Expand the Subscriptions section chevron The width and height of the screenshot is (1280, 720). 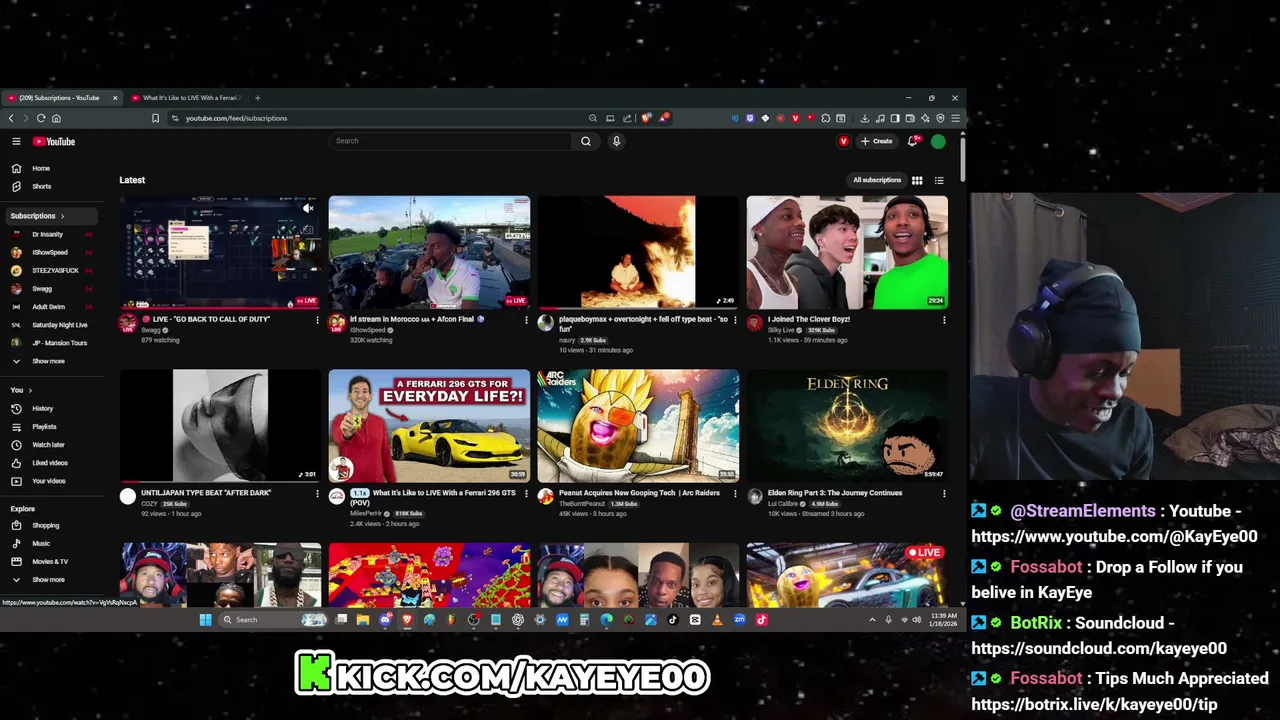point(62,216)
